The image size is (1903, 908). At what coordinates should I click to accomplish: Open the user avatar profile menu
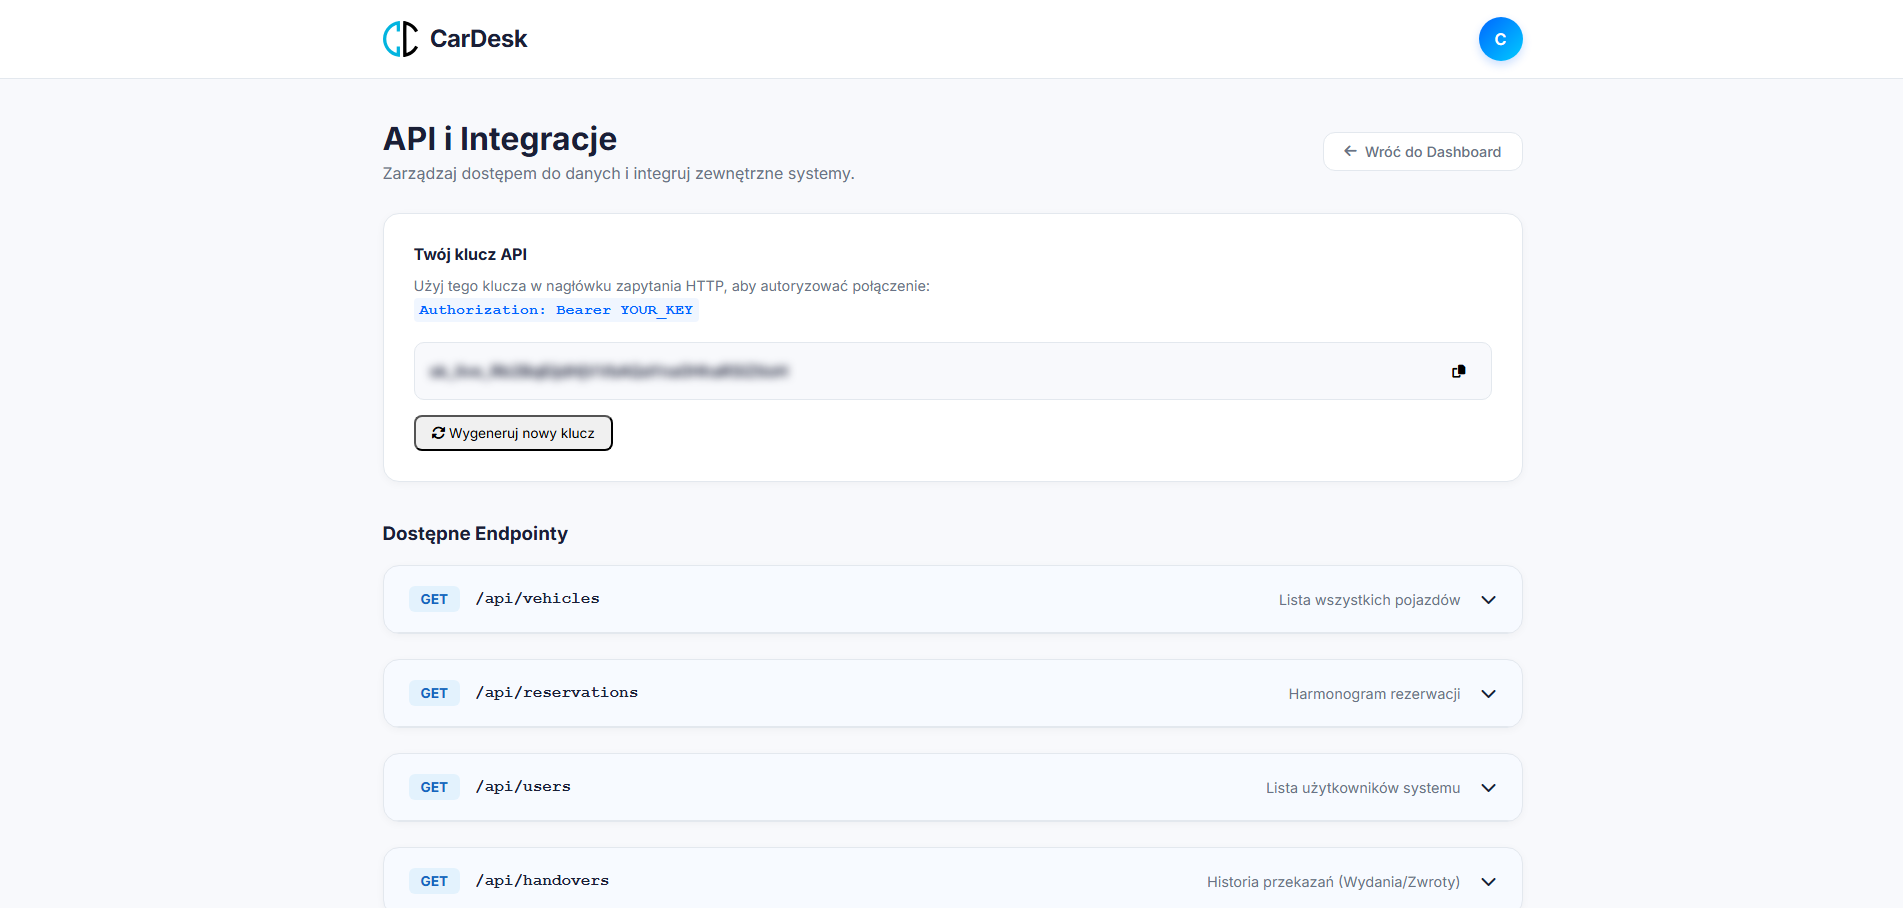point(1499,39)
